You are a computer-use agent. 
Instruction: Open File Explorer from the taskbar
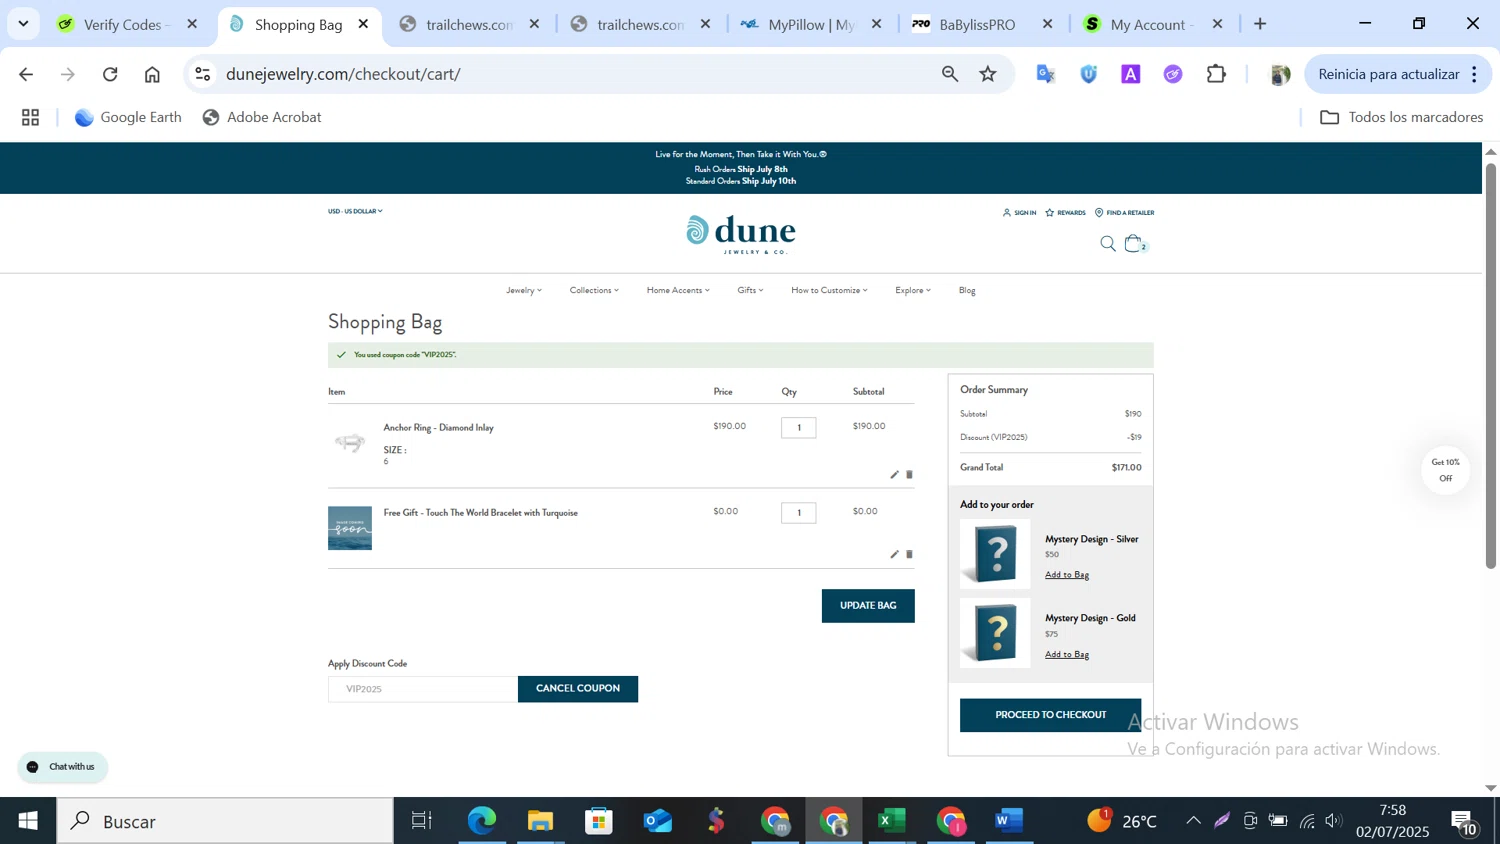pyautogui.click(x=540, y=821)
